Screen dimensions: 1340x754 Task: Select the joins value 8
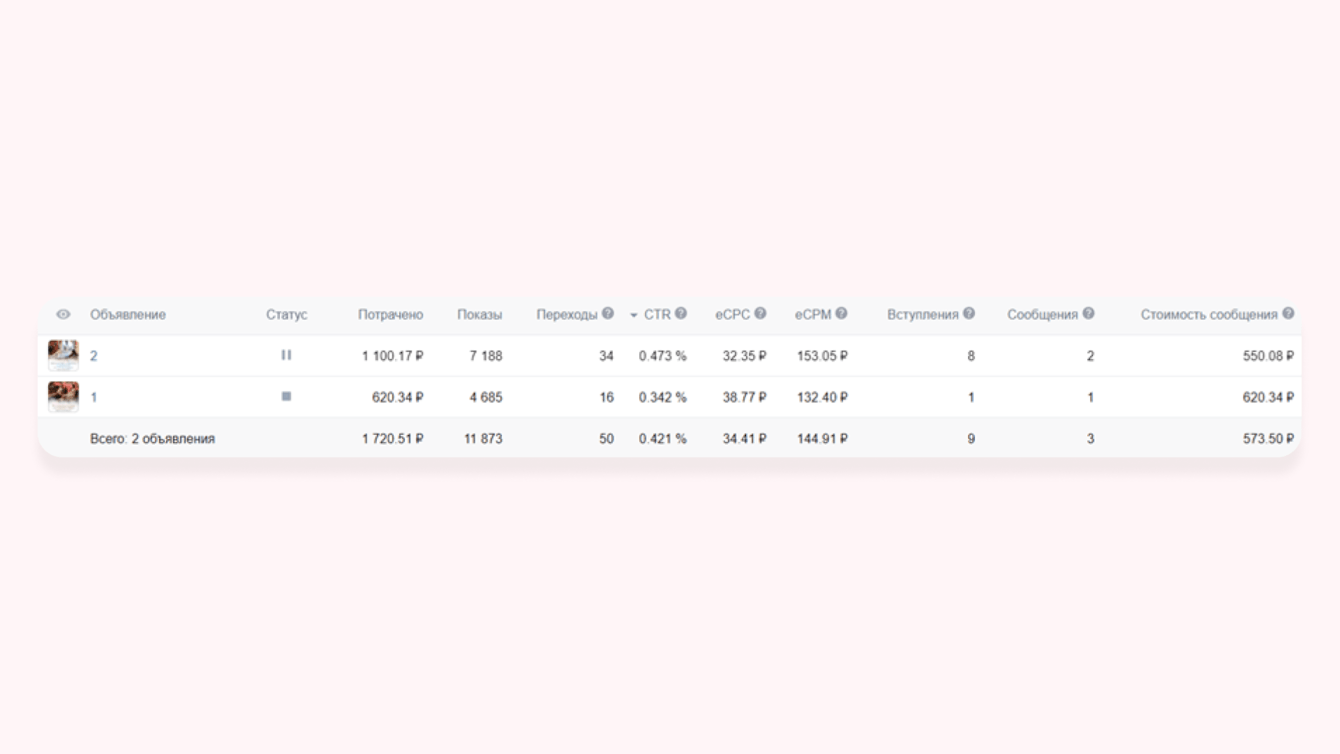click(x=971, y=356)
